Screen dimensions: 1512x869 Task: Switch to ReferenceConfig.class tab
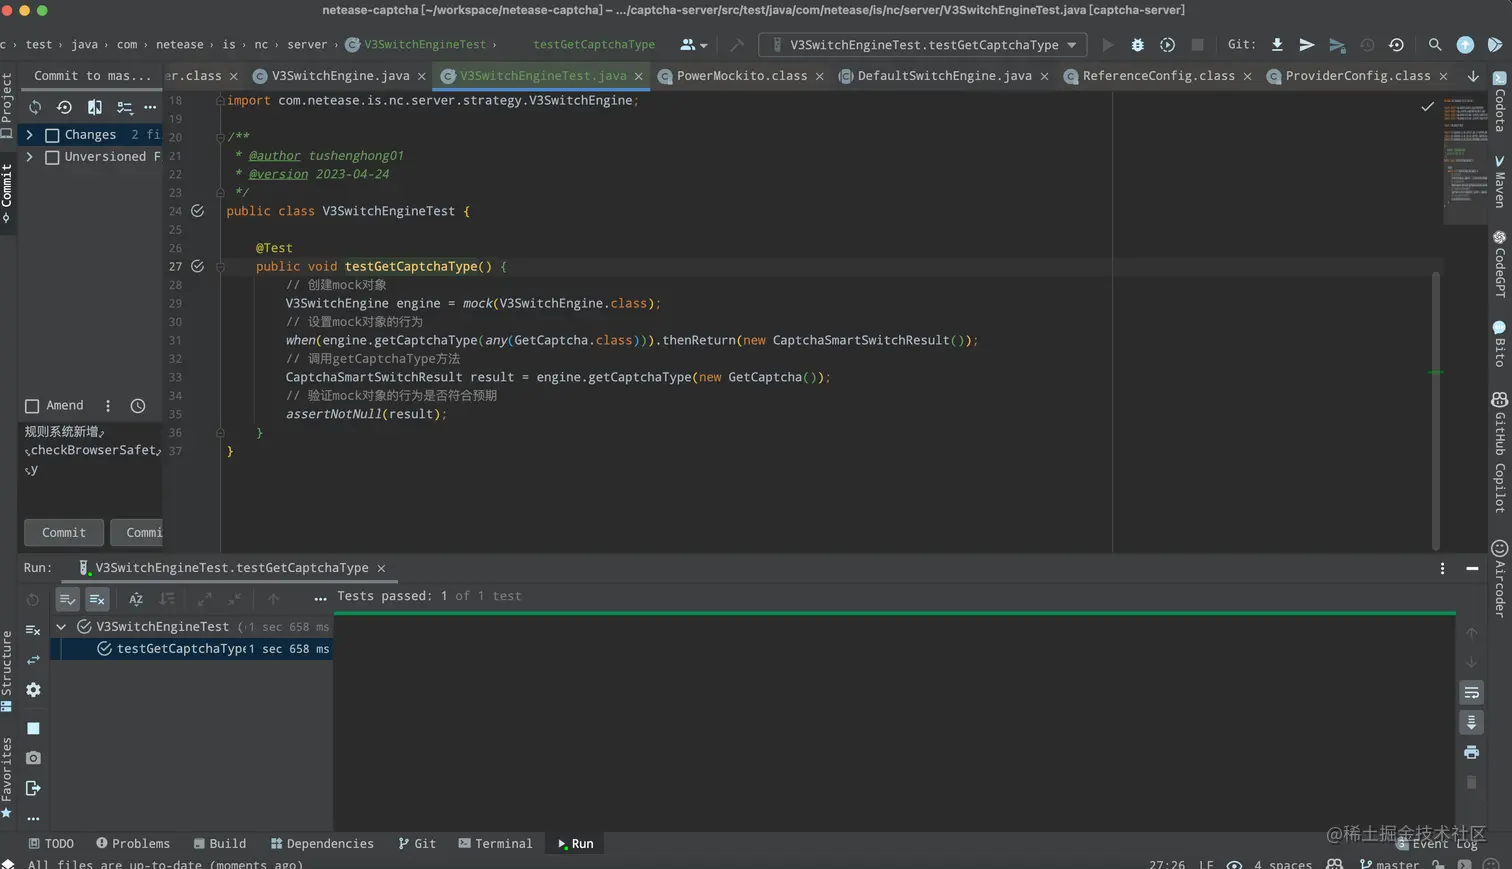[1157, 76]
